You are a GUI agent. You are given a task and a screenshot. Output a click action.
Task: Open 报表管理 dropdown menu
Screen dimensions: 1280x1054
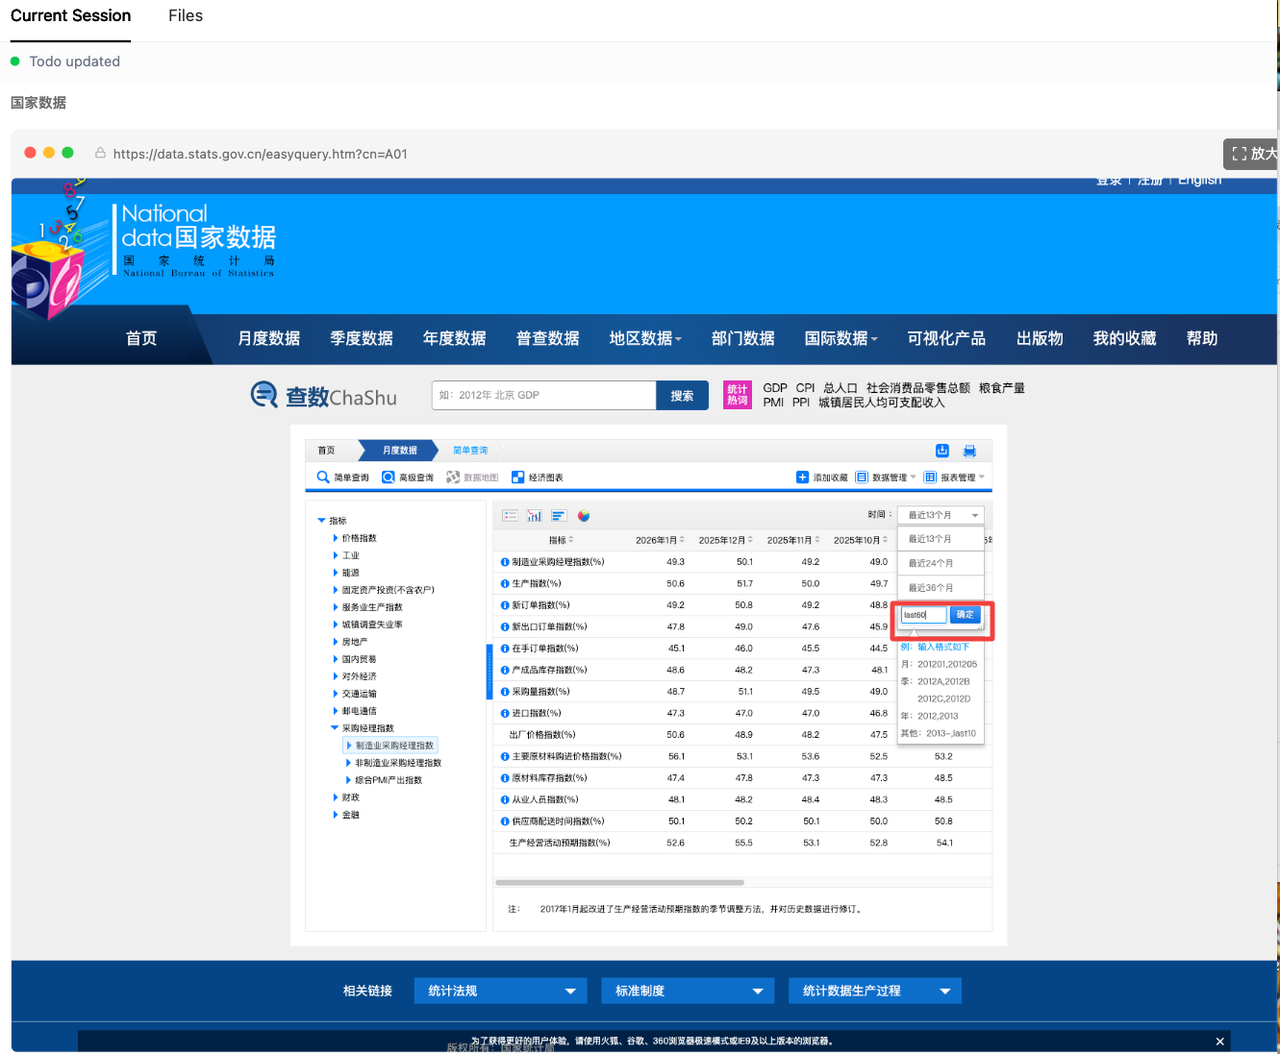click(x=955, y=477)
